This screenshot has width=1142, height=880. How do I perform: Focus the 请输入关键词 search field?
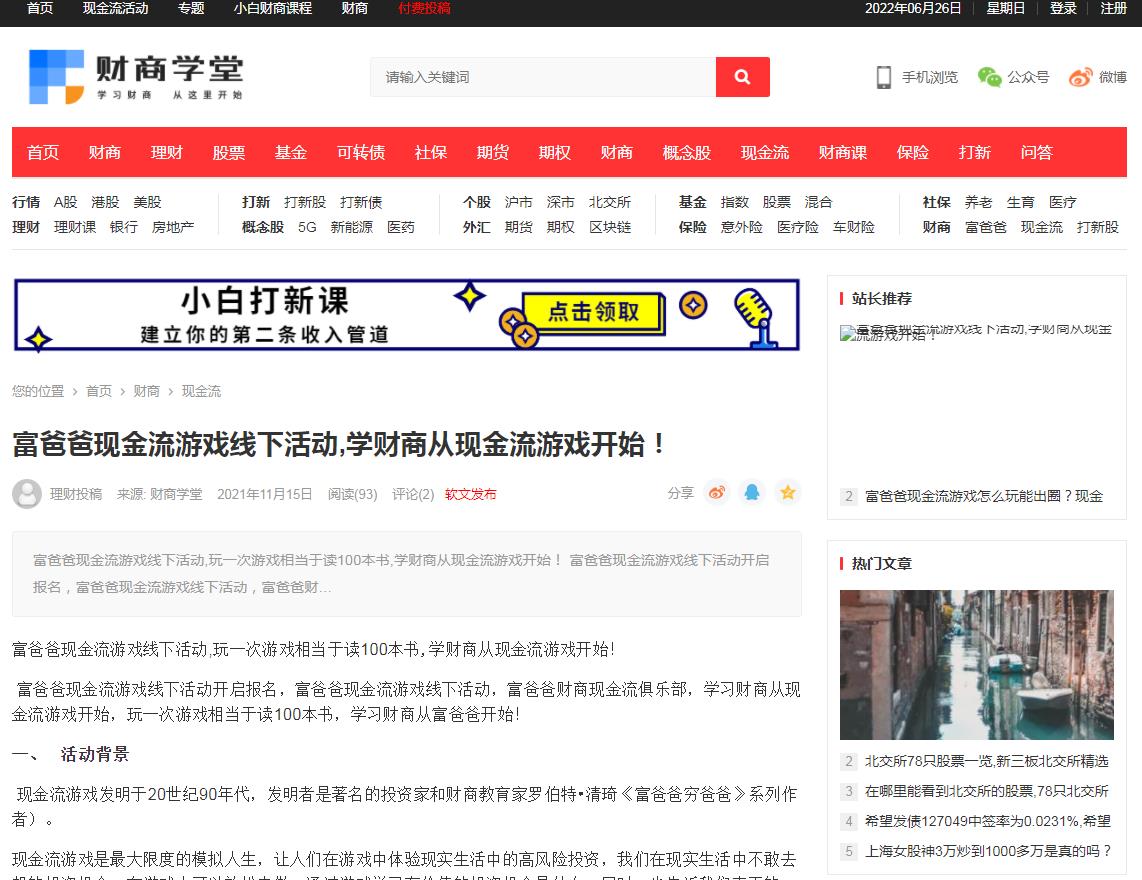click(543, 76)
